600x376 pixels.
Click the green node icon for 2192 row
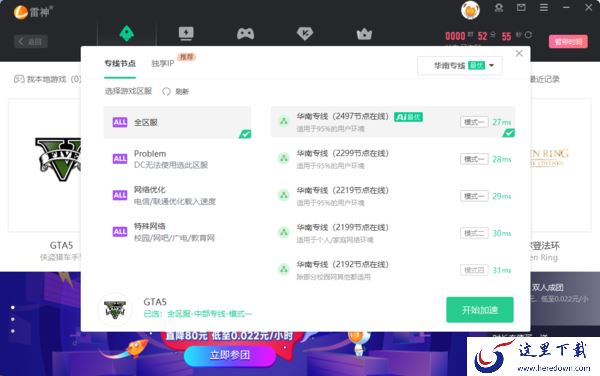(284, 270)
